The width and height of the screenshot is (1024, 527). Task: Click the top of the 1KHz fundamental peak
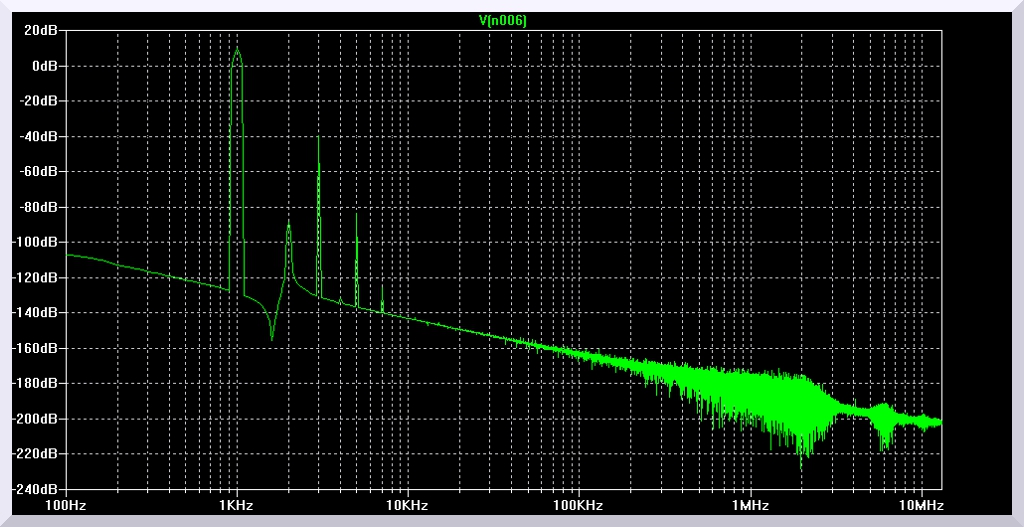click(237, 49)
